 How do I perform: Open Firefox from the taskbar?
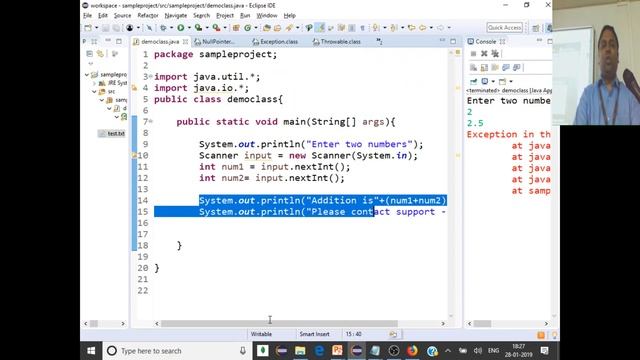click(x=412, y=351)
